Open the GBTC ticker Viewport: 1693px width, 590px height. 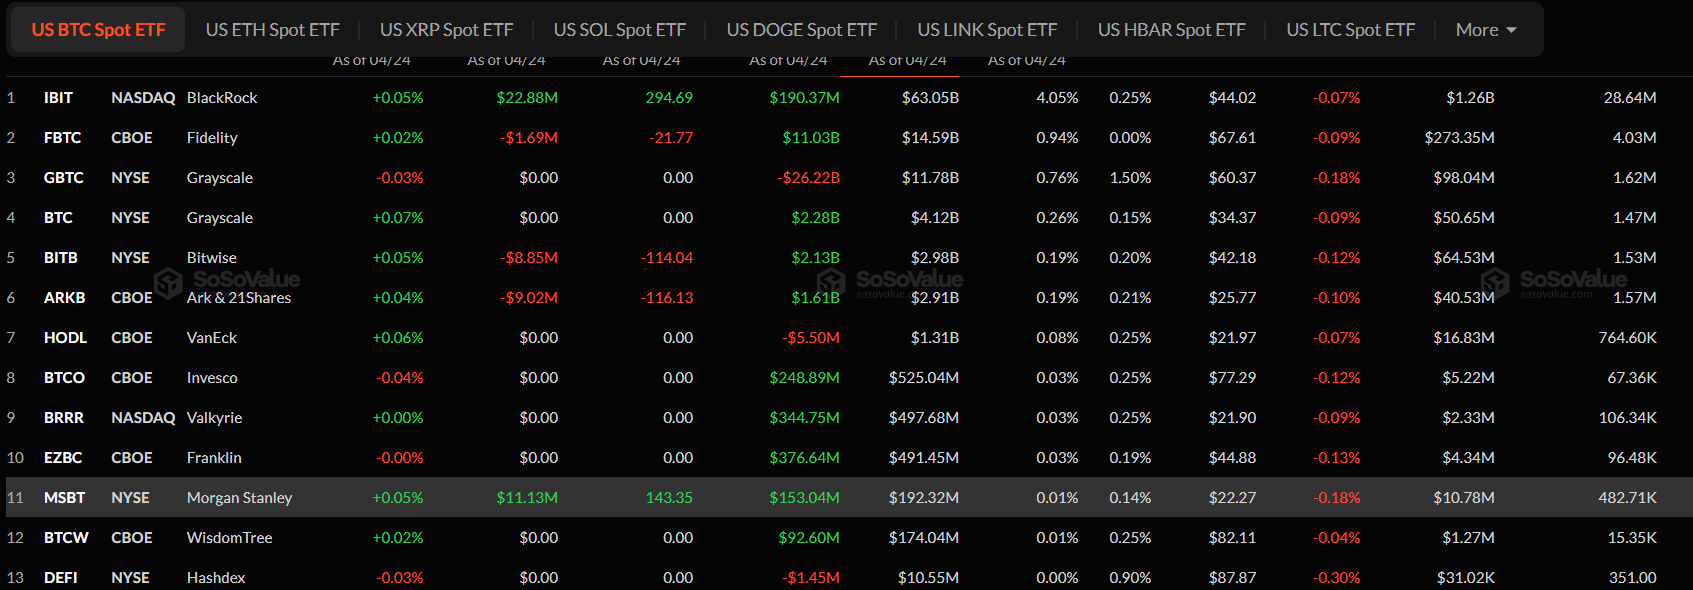[x=64, y=178]
